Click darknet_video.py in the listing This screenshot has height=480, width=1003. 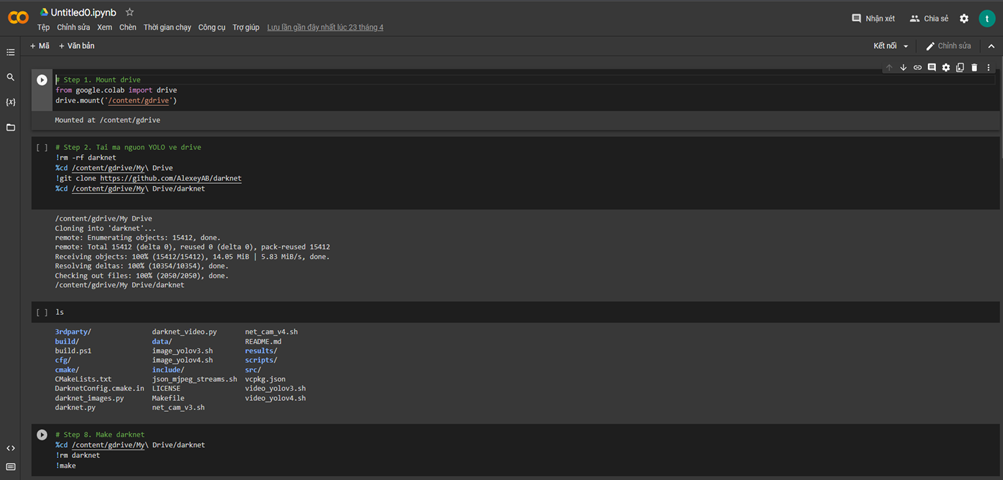point(184,332)
